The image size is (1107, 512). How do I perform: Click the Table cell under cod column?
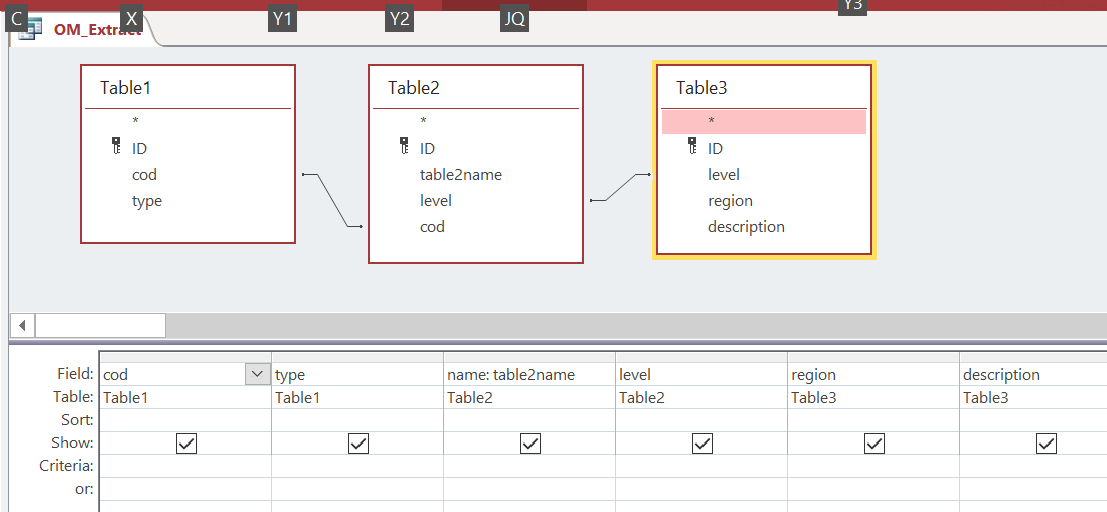pyautogui.click(x=186, y=398)
